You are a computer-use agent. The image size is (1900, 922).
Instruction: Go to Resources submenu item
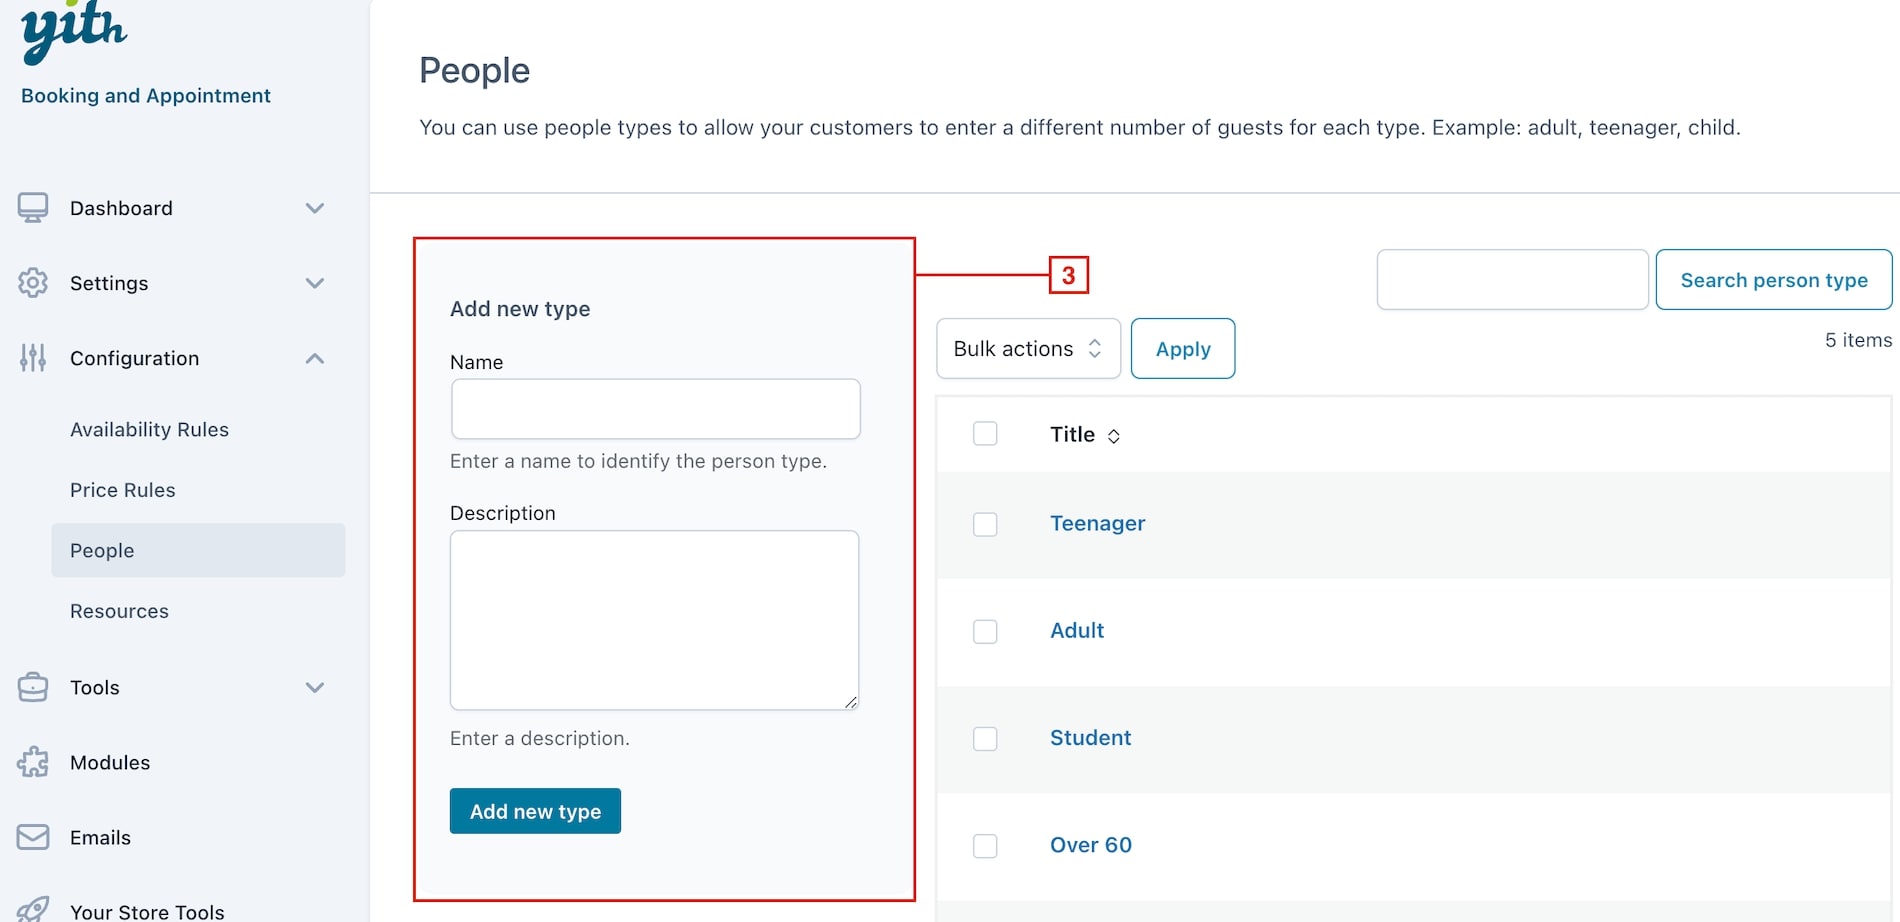coord(119,611)
